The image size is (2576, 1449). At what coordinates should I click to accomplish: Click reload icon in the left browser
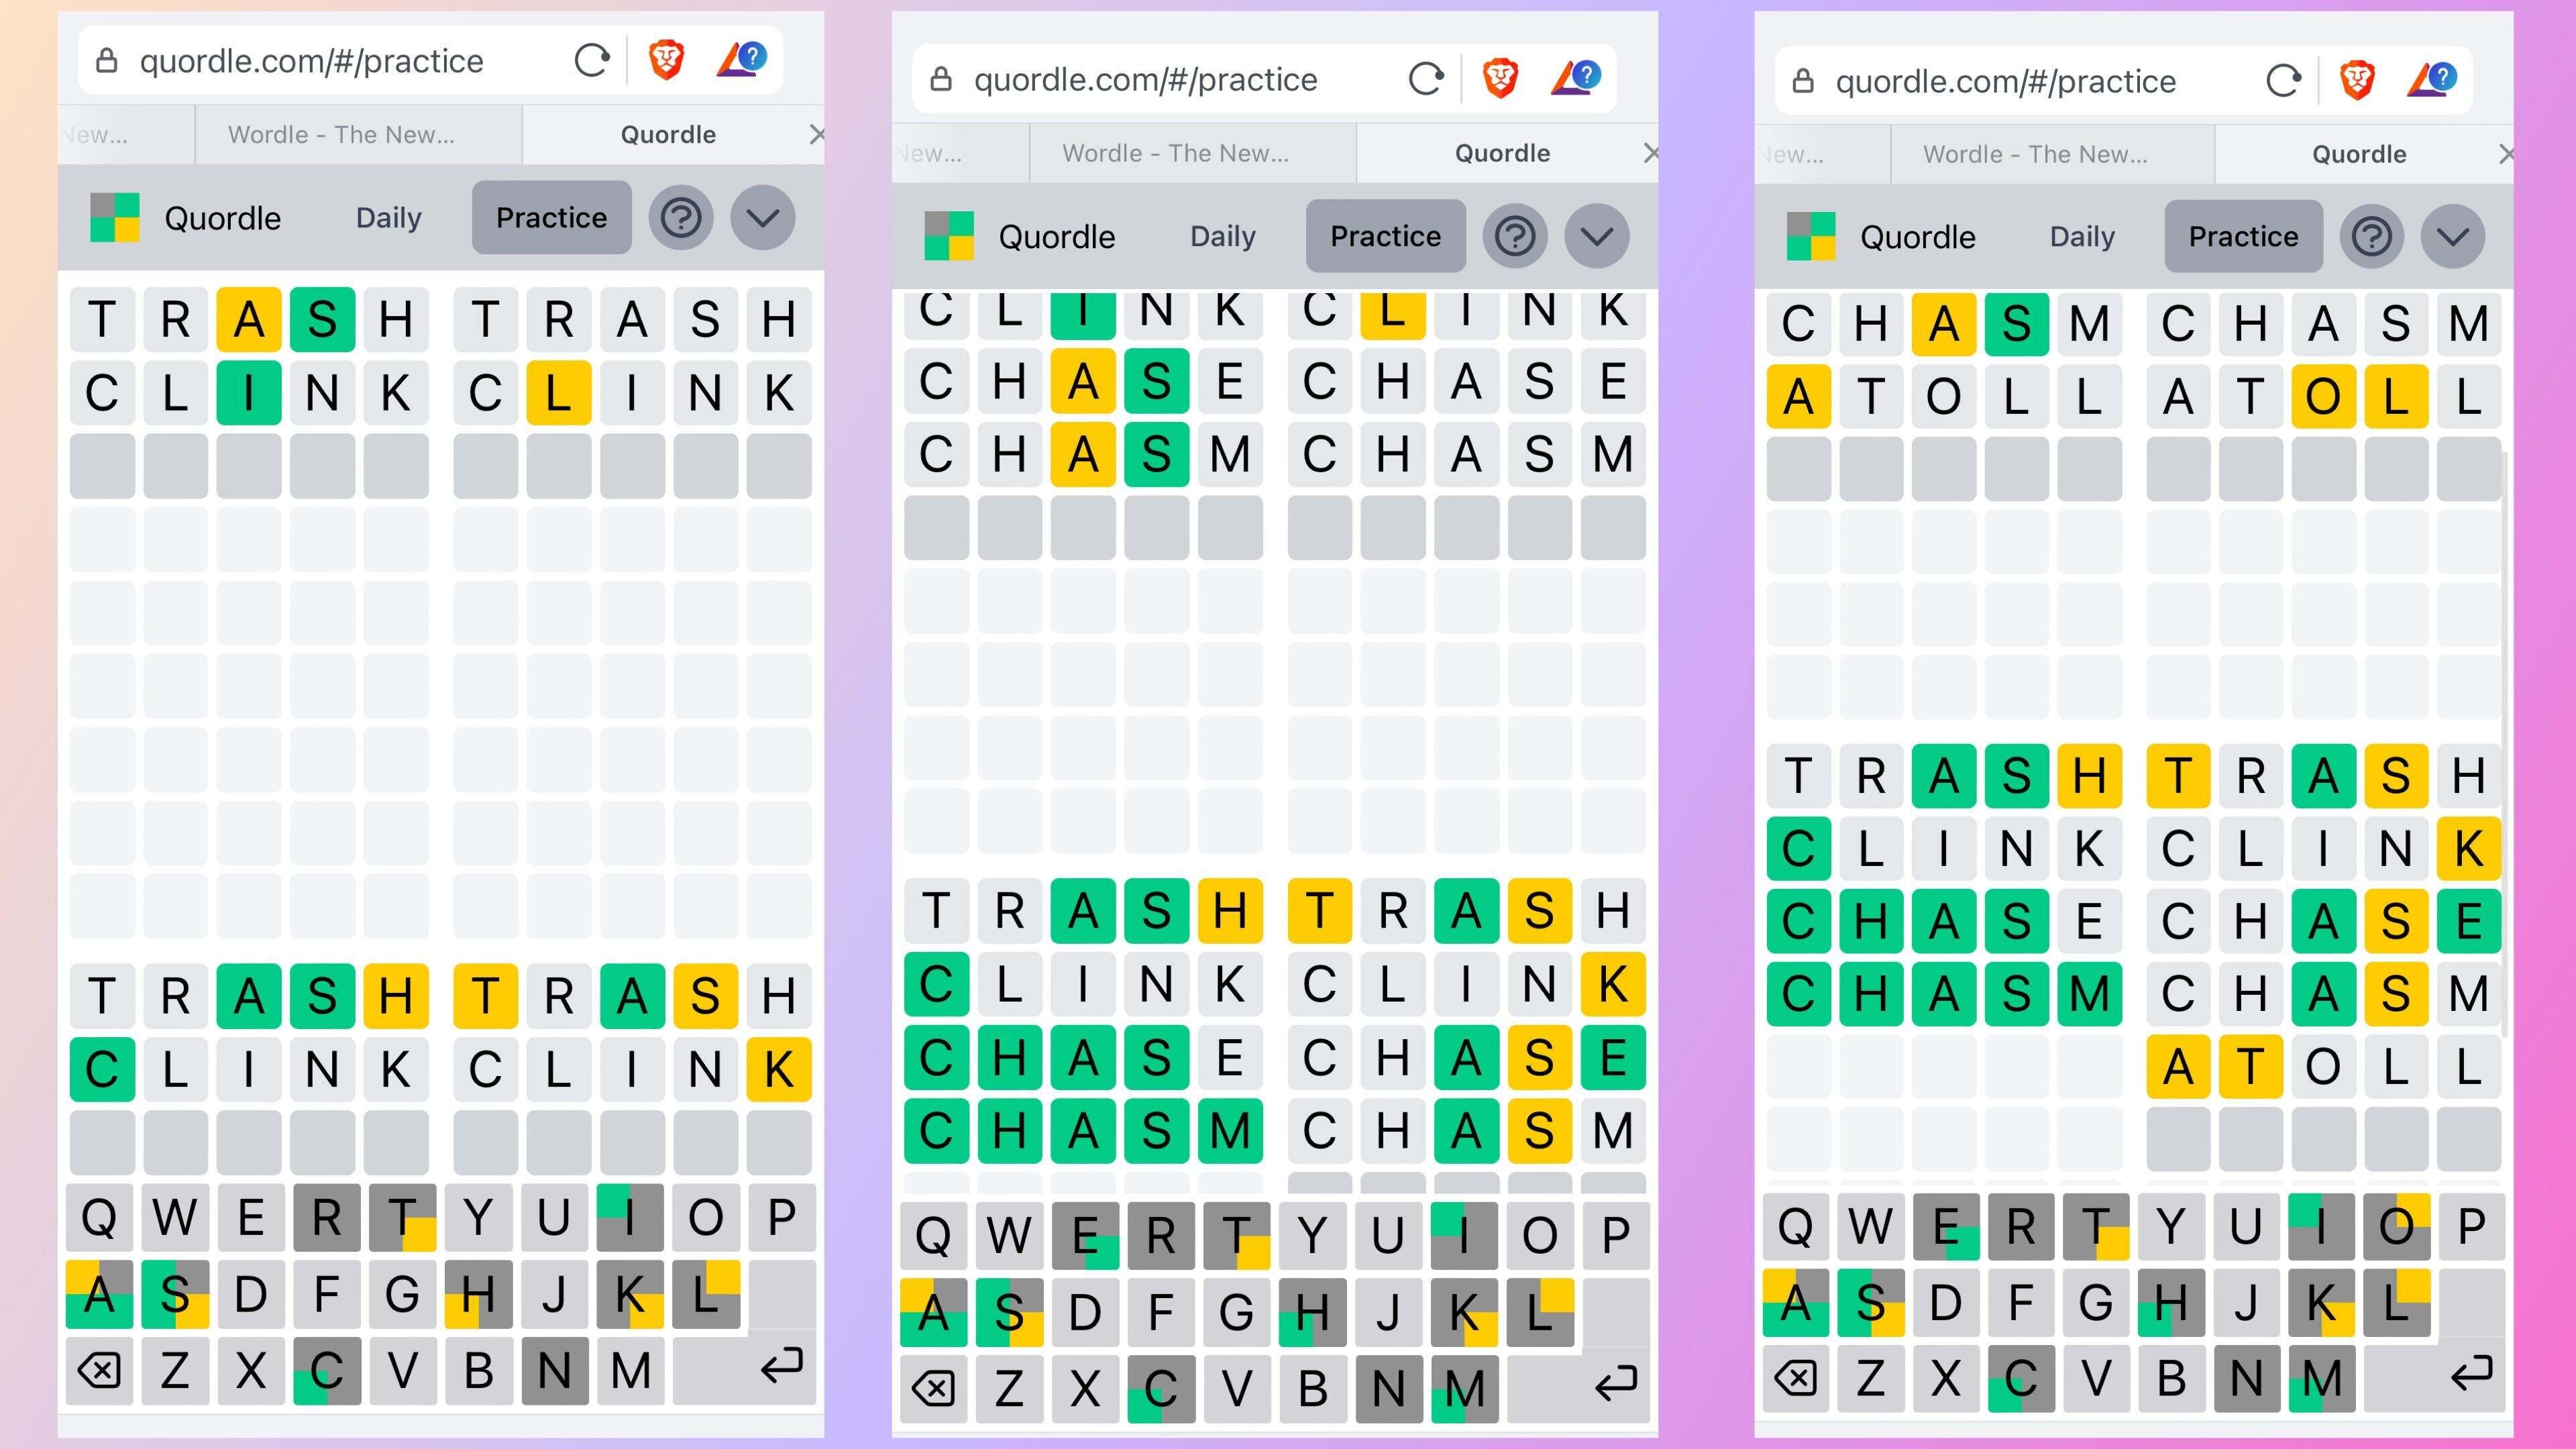pyautogui.click(x=592, y=61)
